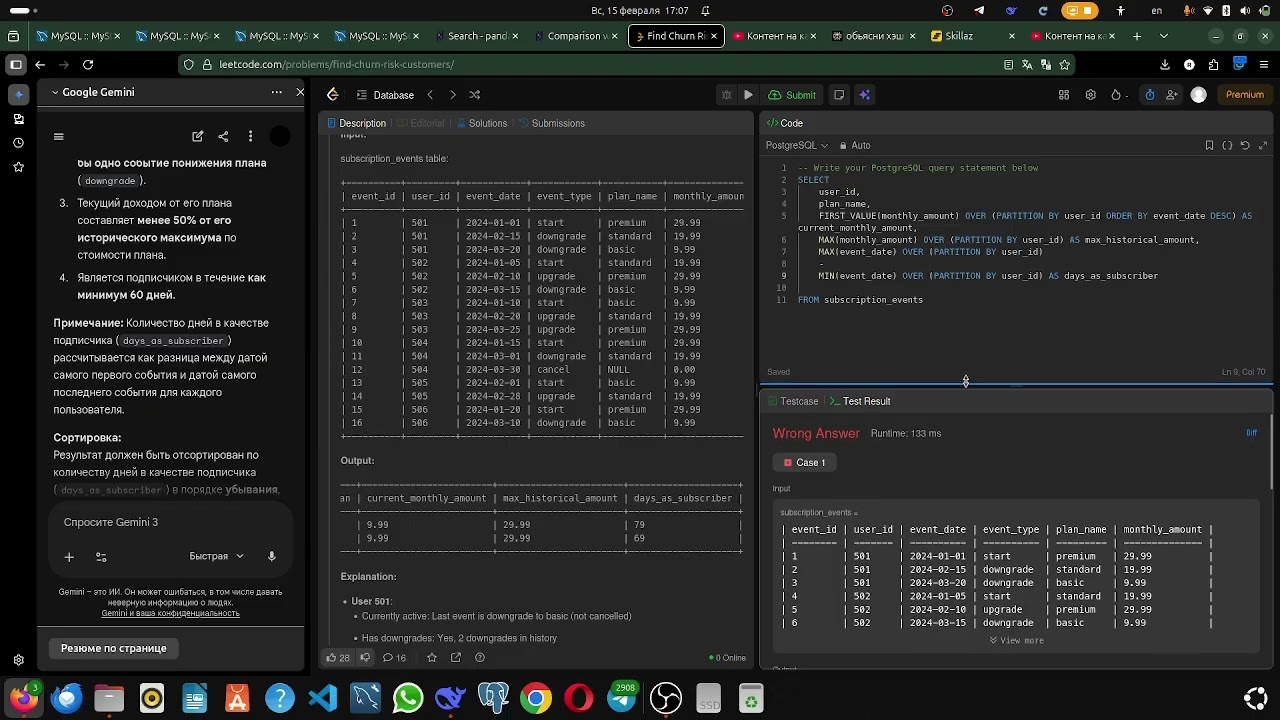Screen dimensions: 1280x720
Task: Open Gemini panel more options dots
Action: (x=277, y=92)
